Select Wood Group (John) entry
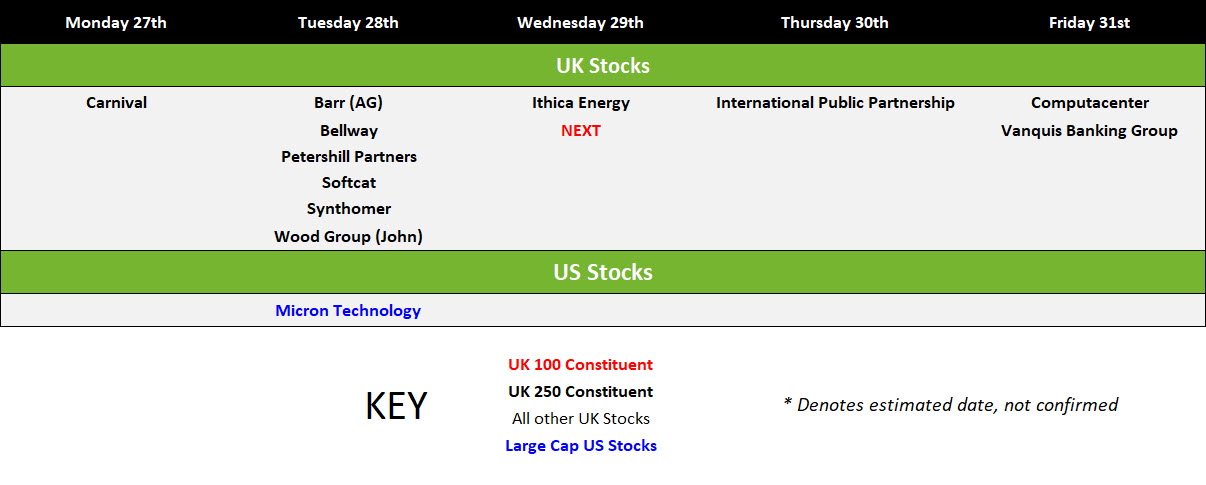The height and width of the screenshot is (485, 1206). (348, 236)
